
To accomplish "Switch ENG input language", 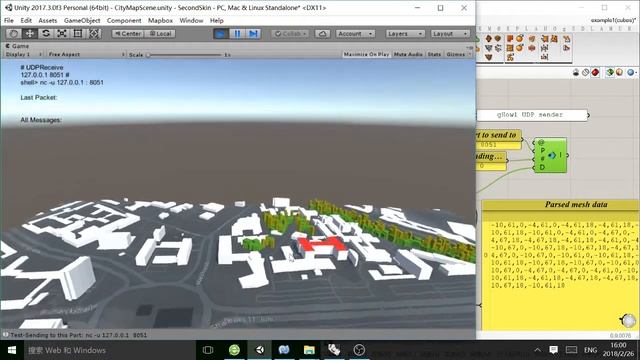I will click(590, 350).
